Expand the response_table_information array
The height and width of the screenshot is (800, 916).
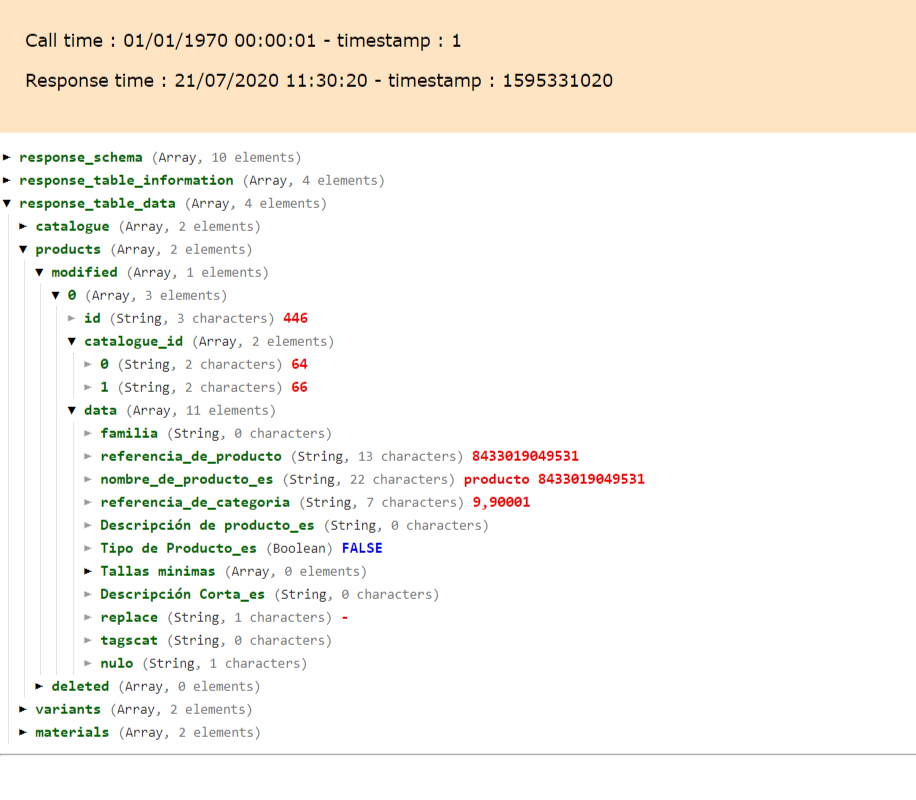pos(7,180)
